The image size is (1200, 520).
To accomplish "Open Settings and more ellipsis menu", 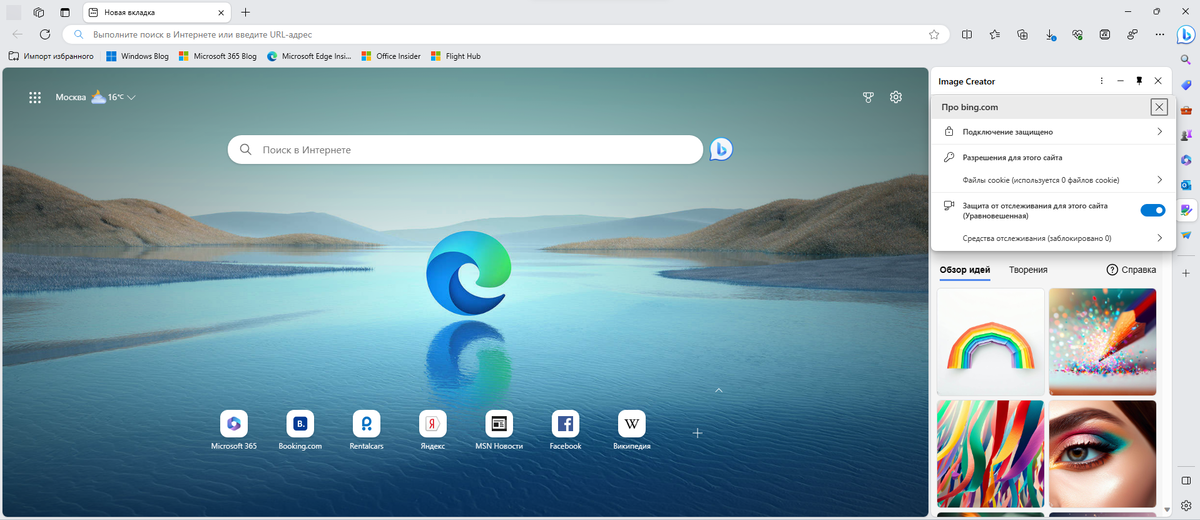I will click(x=1159, y=34).
